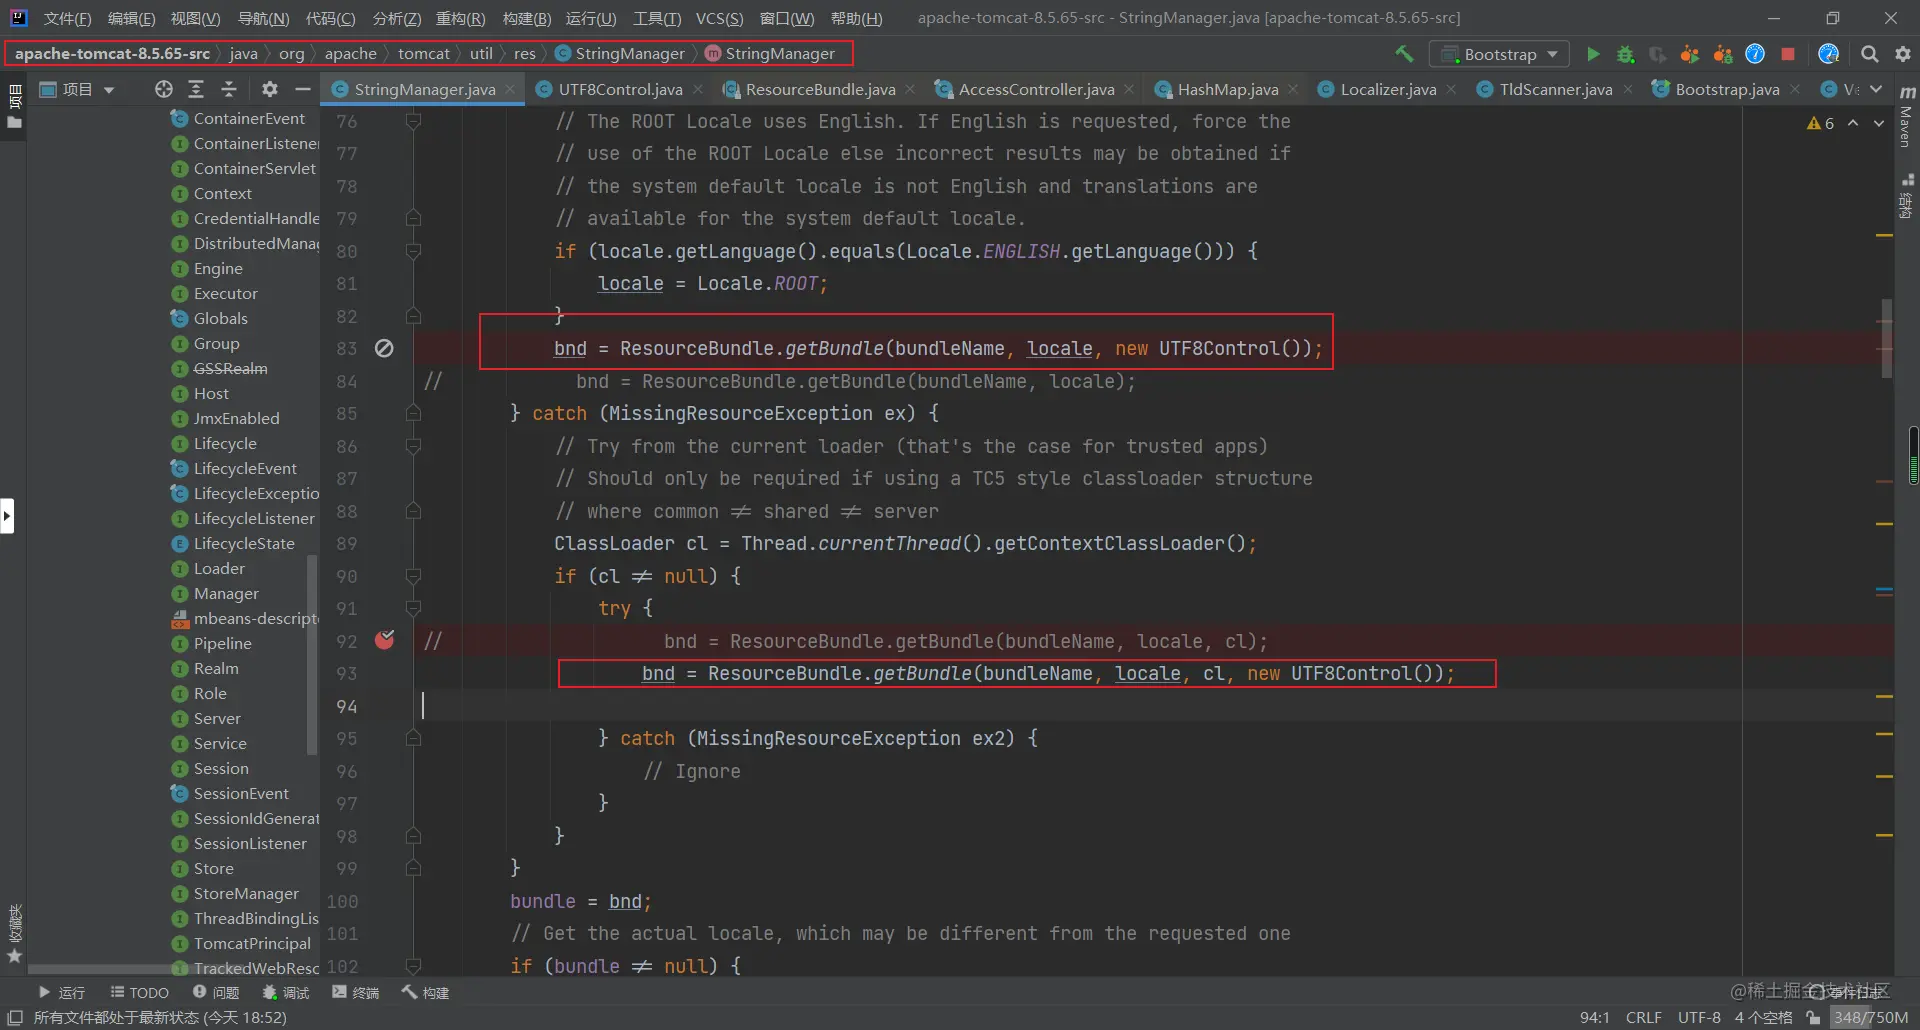Click the Select Opened File target icon
Screen dimensions: 1920x1030
pyautogui.click(x=164, y=89)
